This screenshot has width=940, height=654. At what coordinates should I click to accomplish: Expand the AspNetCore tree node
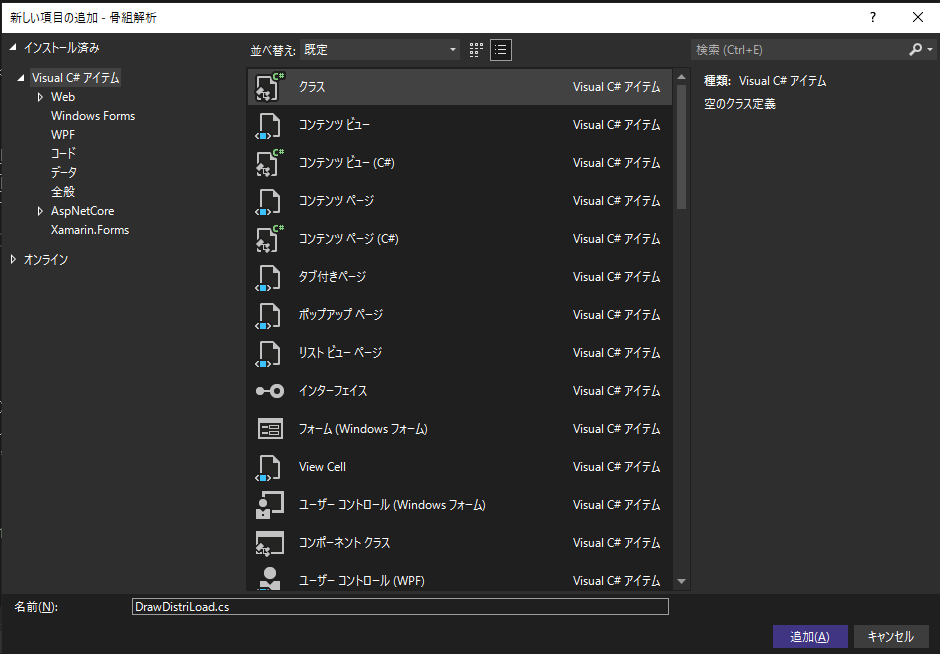coord(40,211)
